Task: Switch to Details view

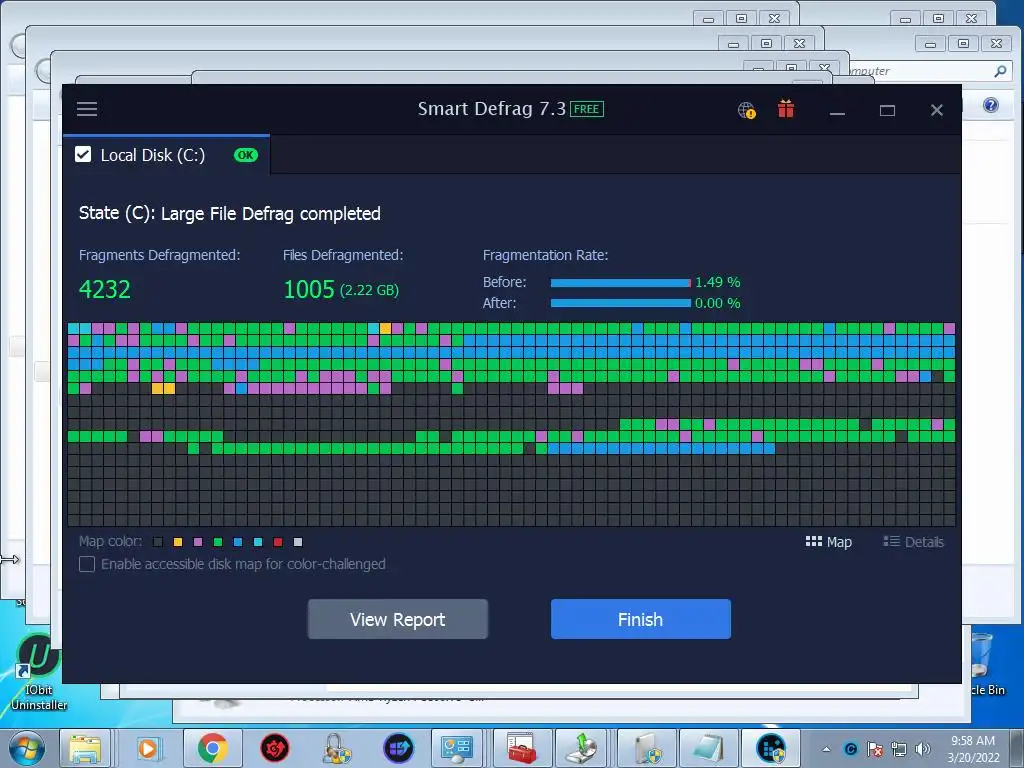Action: click(914, 542)
